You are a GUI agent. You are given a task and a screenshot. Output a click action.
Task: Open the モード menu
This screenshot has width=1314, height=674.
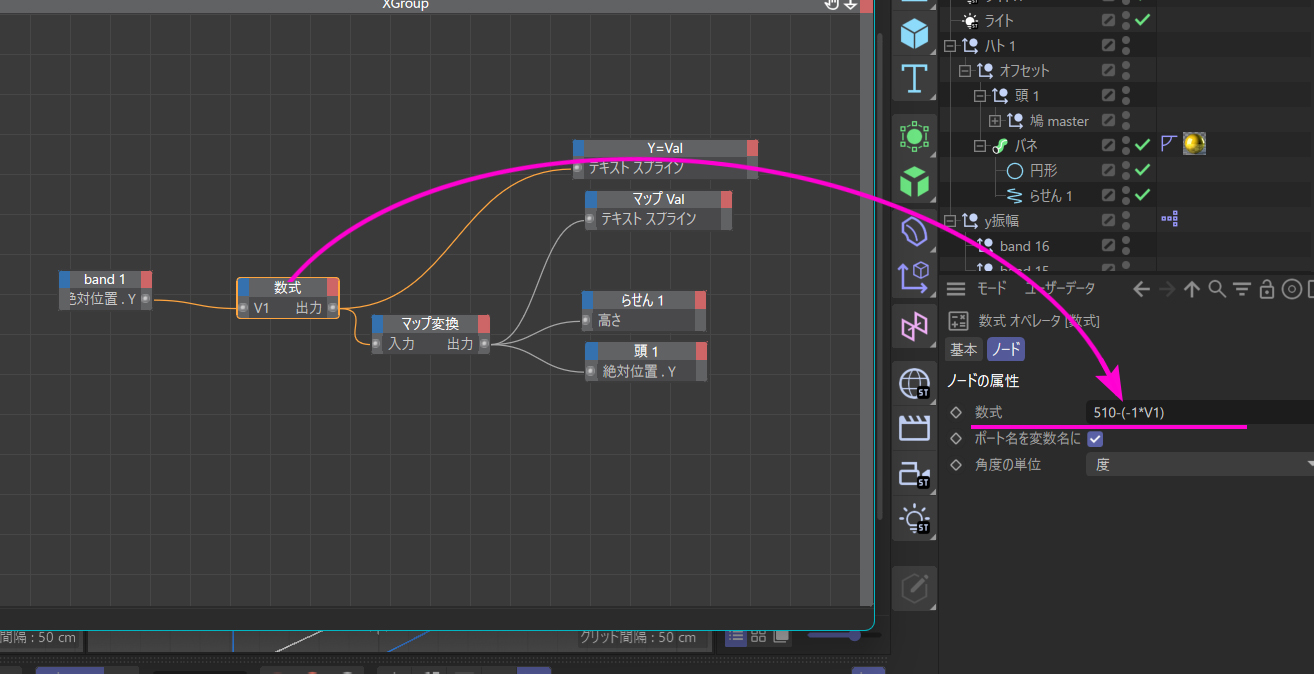coord(992,289)
